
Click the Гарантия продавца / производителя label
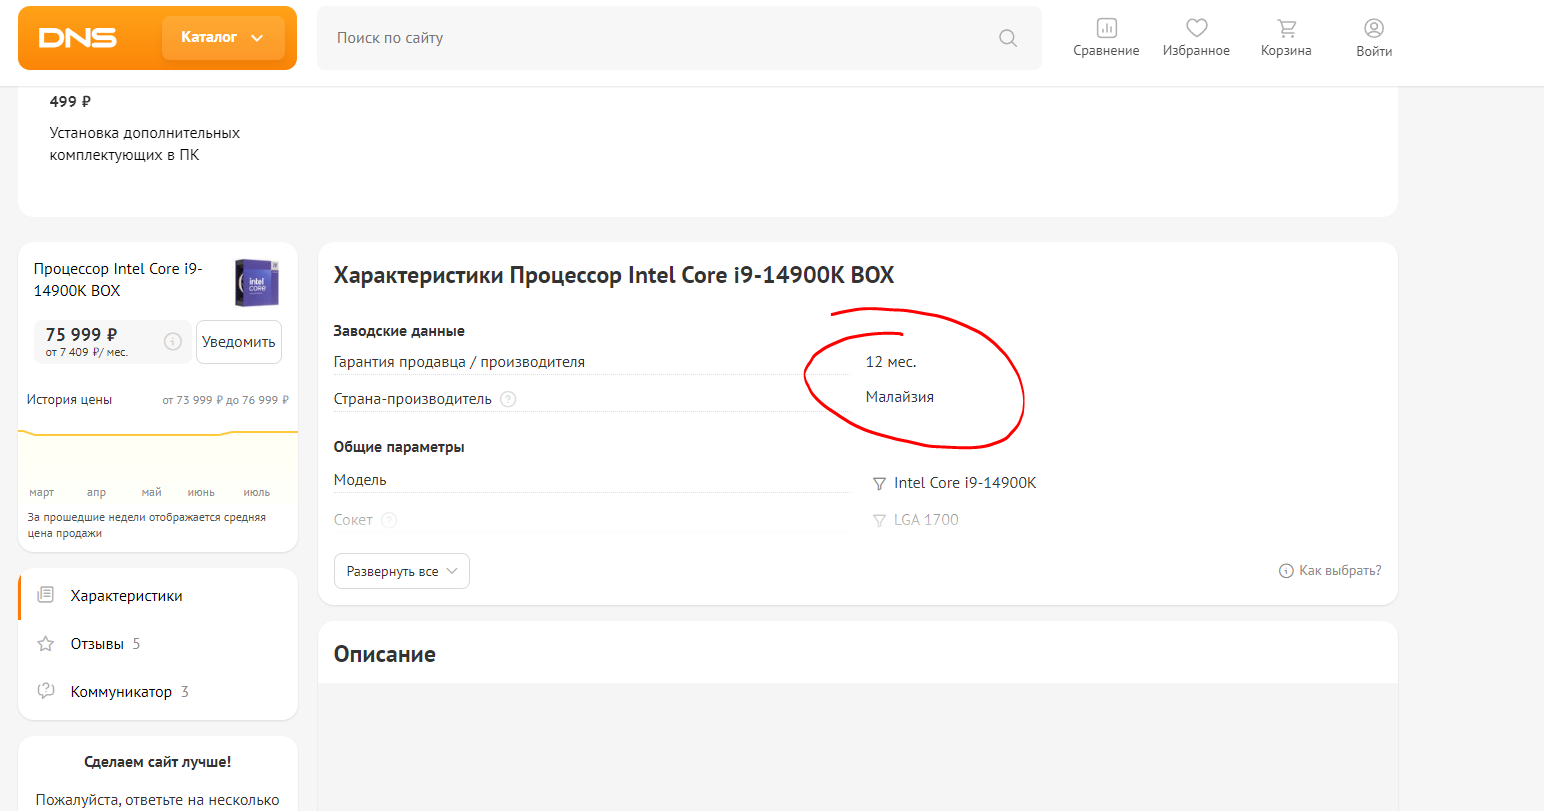pos(459,362)
